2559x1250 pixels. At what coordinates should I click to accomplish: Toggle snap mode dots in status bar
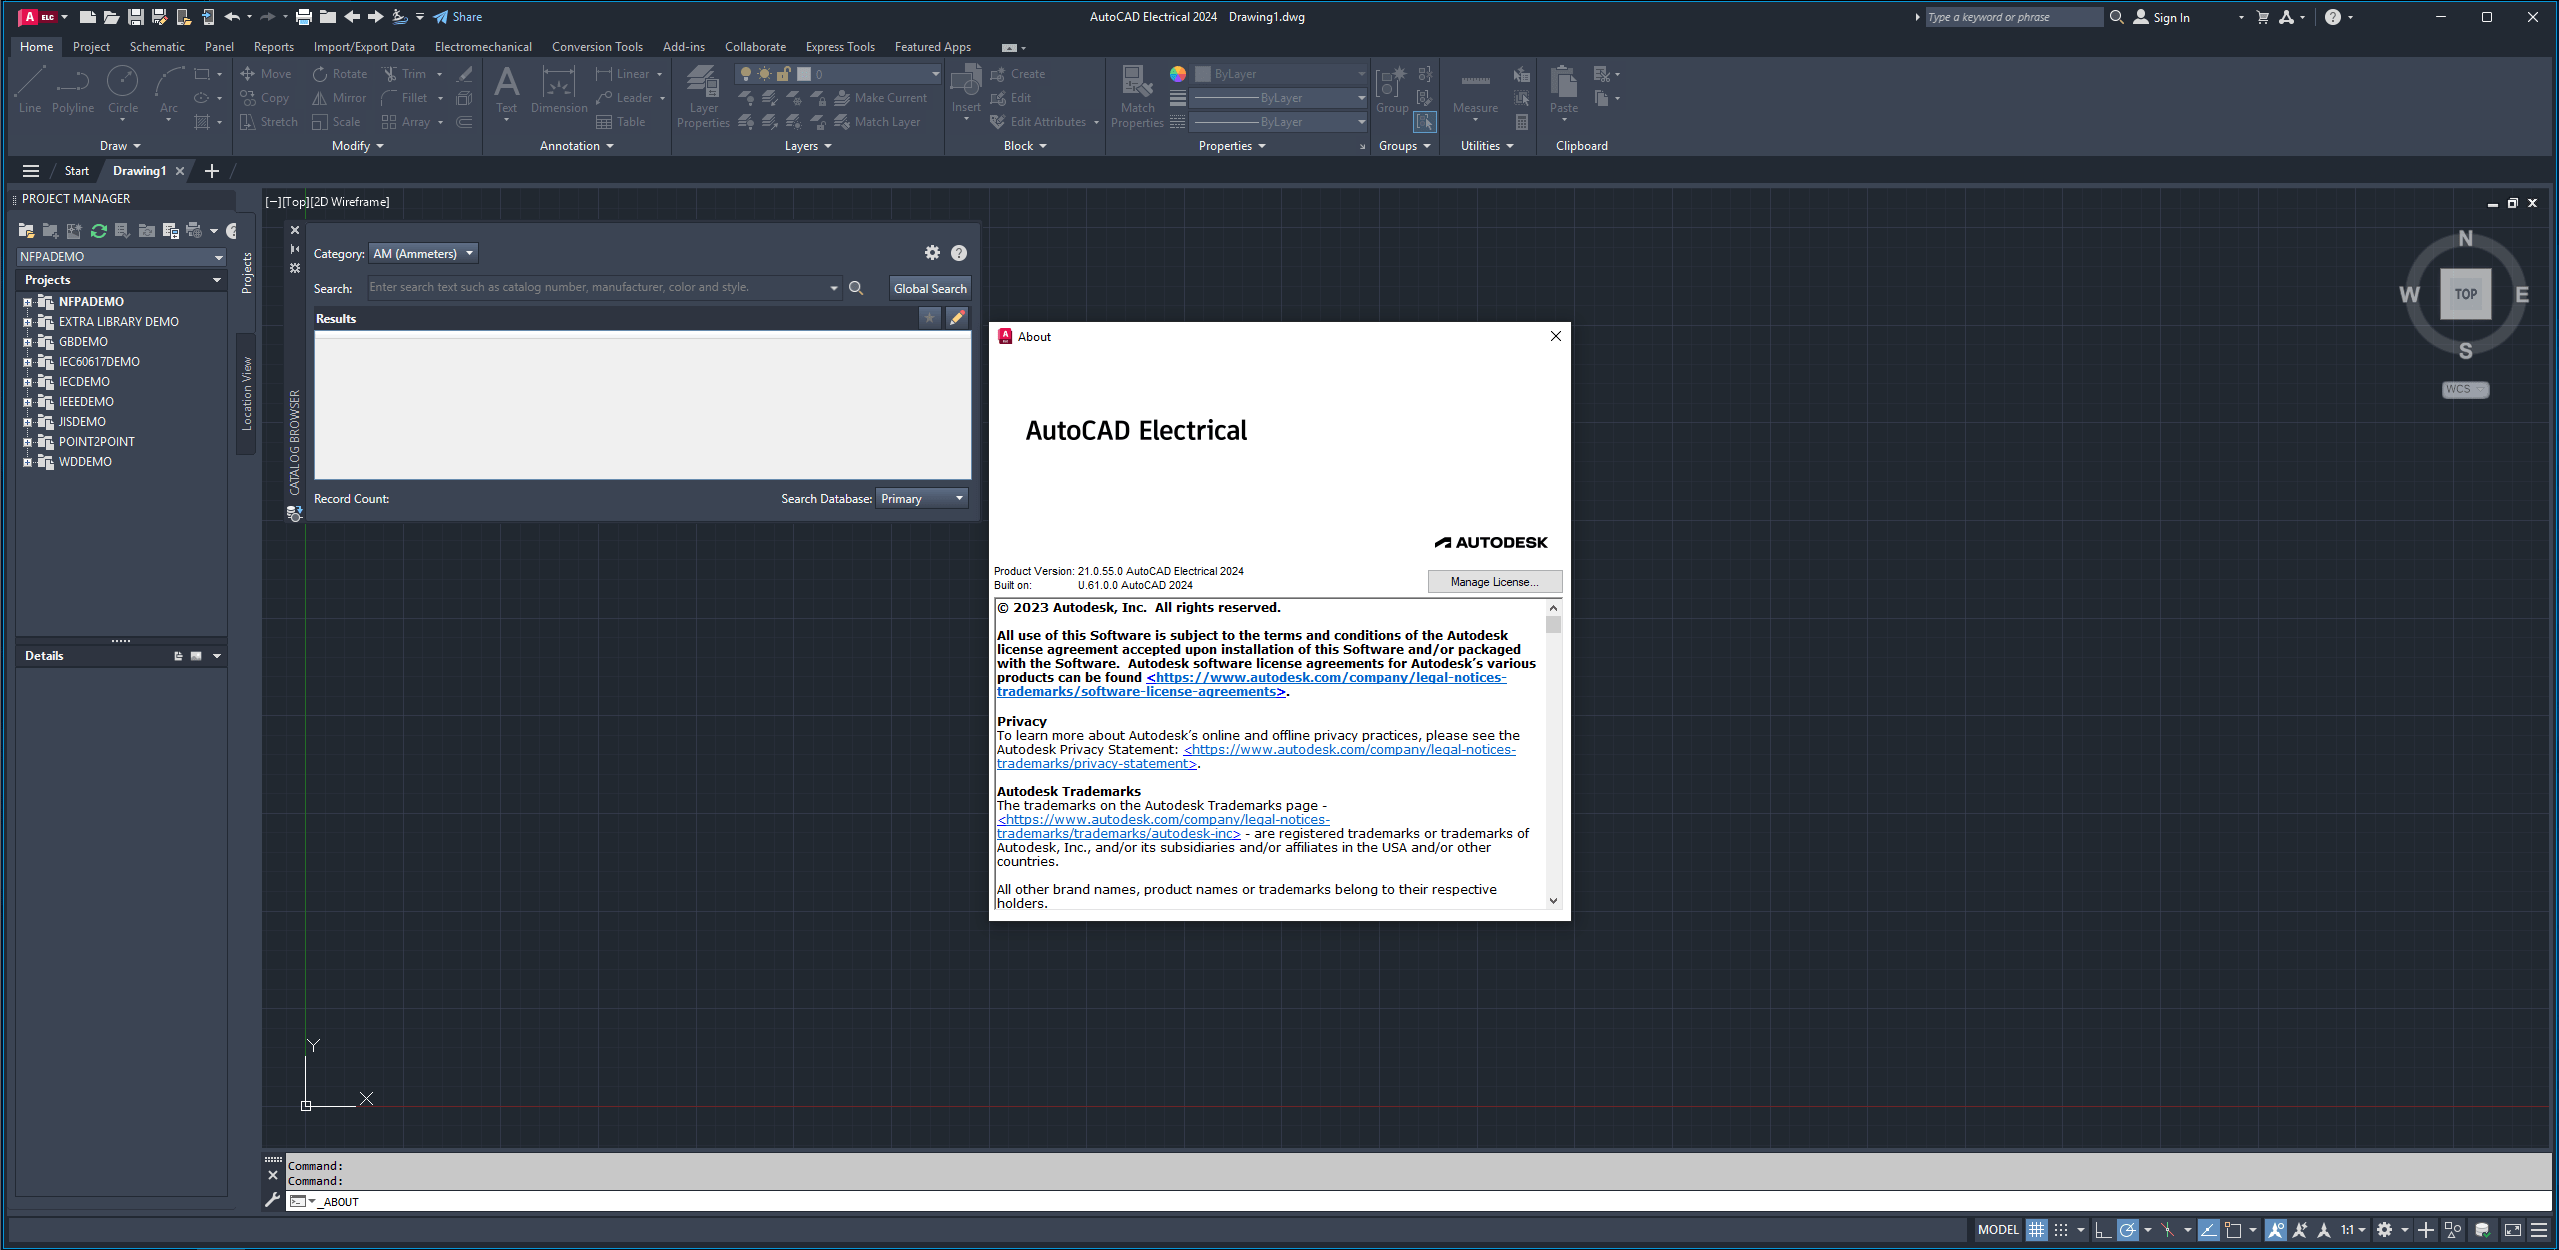2061,1230
